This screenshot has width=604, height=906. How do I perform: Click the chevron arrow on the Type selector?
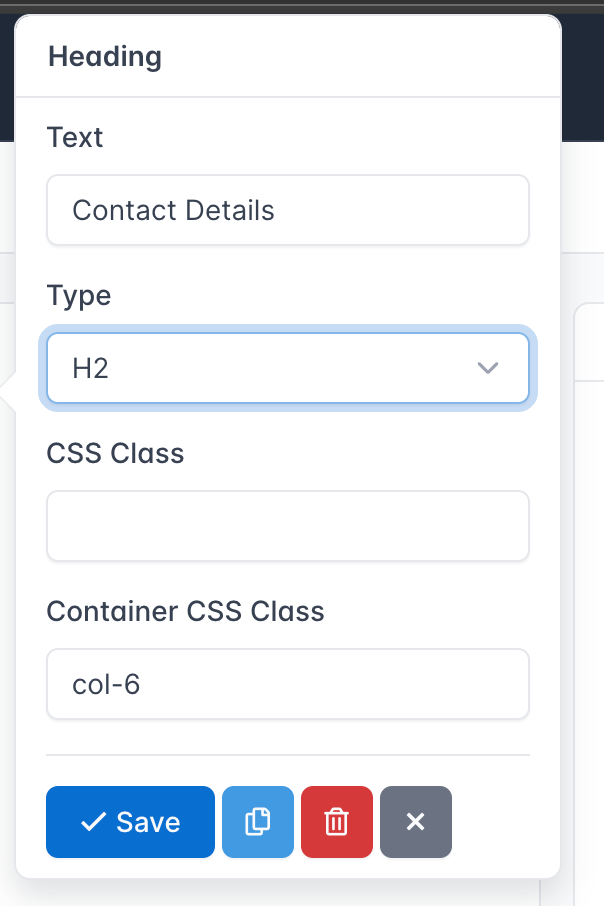pyautogui.click(x=488, y=368)
